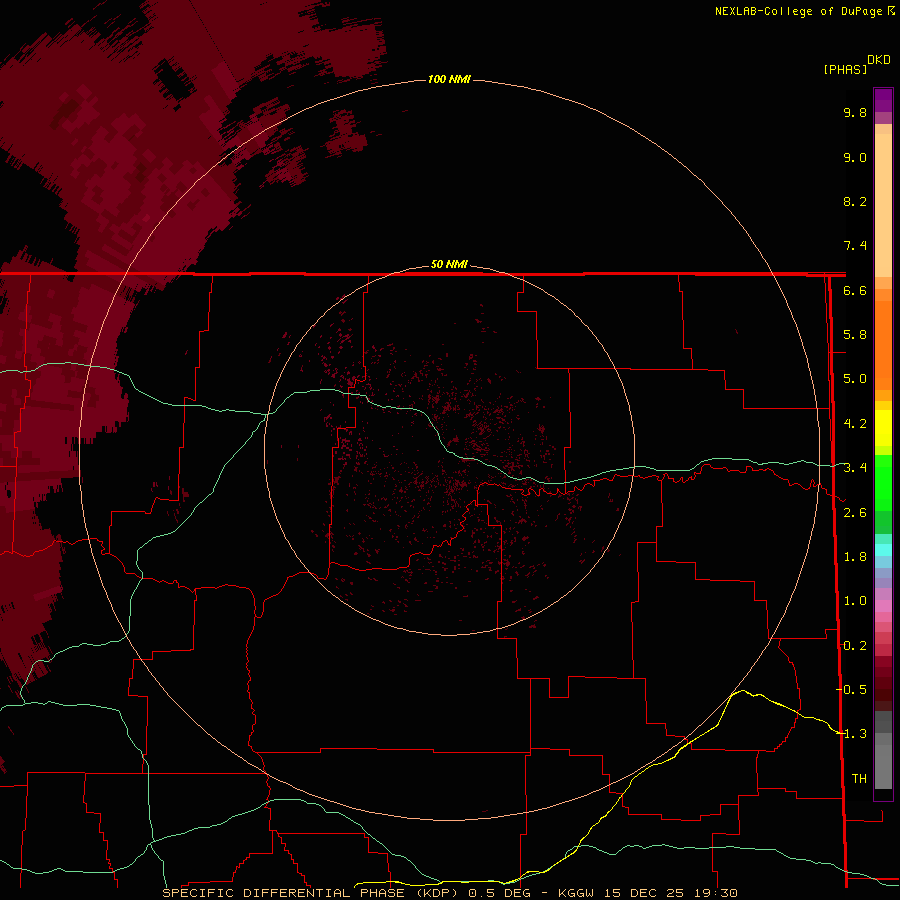Click the "[PHAS]" legend header
Viewport: 900px width, 900px height.
(845, 69)
